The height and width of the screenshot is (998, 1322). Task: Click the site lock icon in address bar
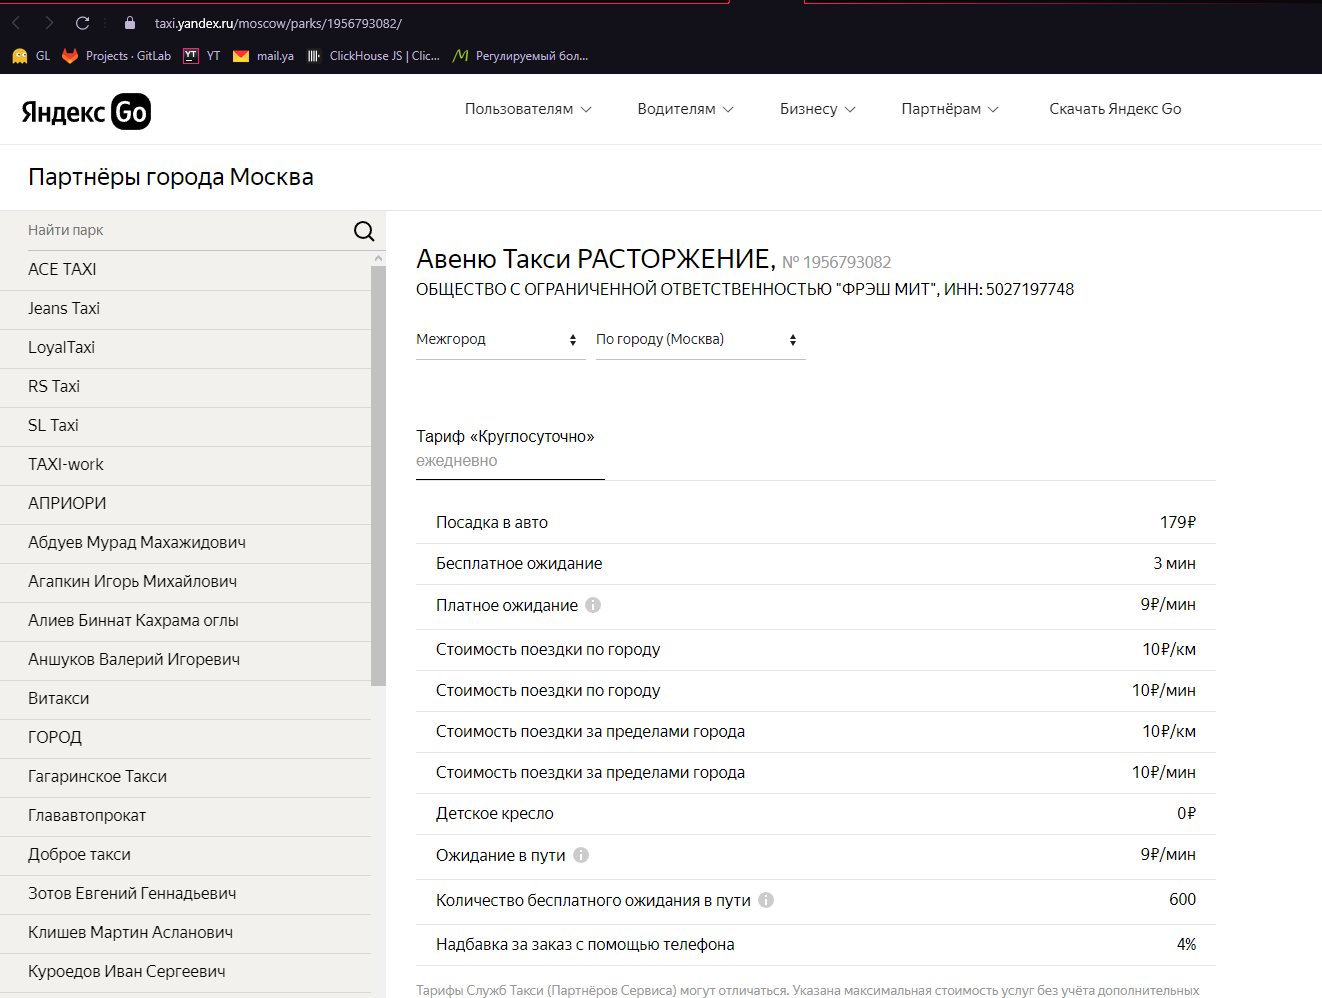click(x=130, y=23)
